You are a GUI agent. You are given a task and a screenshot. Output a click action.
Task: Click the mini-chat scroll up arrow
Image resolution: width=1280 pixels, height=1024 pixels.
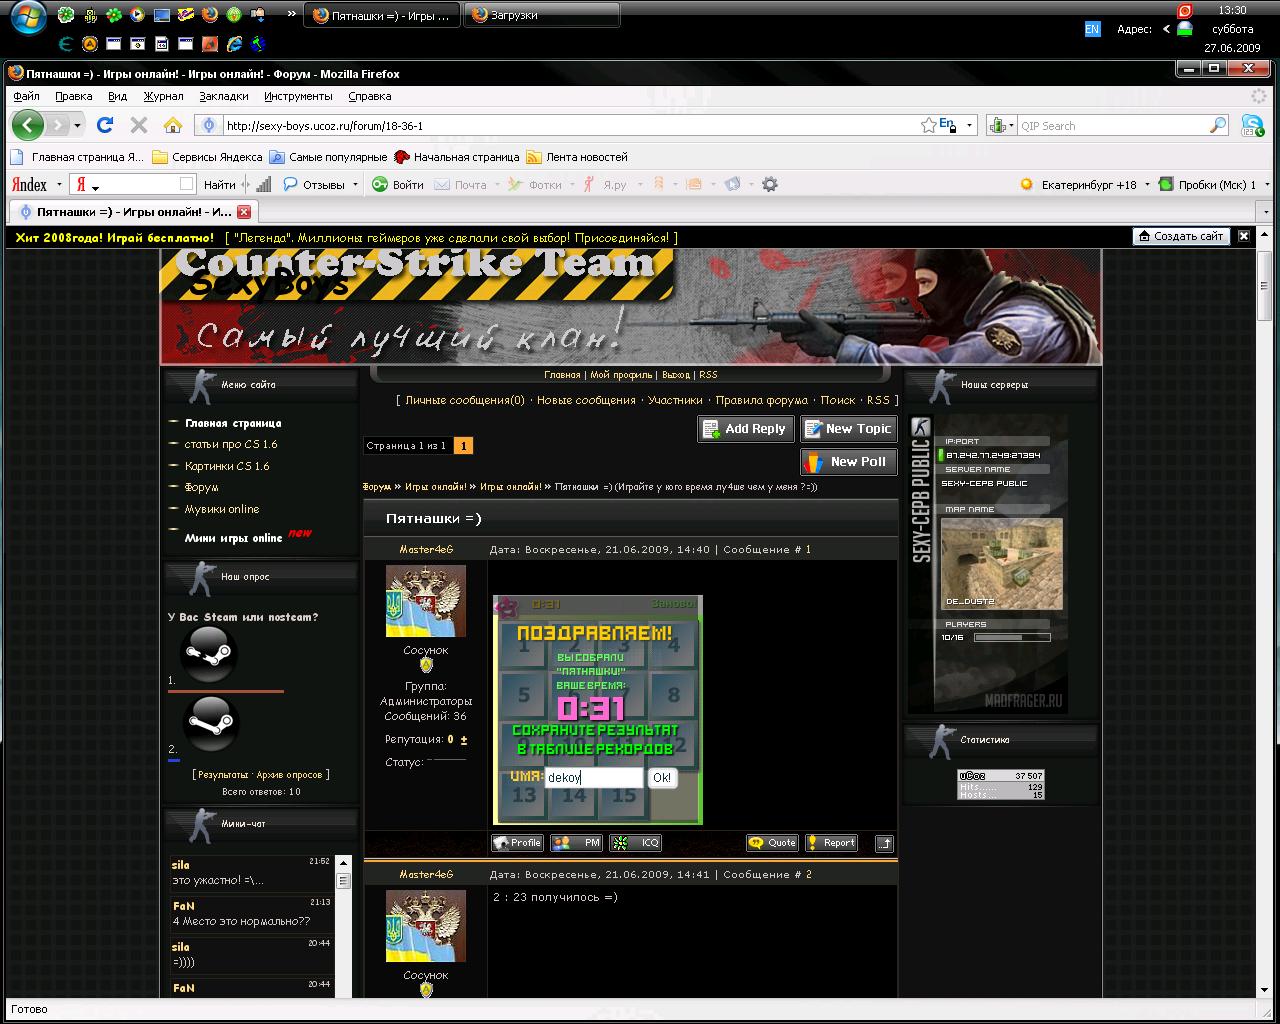coord(343,862)
